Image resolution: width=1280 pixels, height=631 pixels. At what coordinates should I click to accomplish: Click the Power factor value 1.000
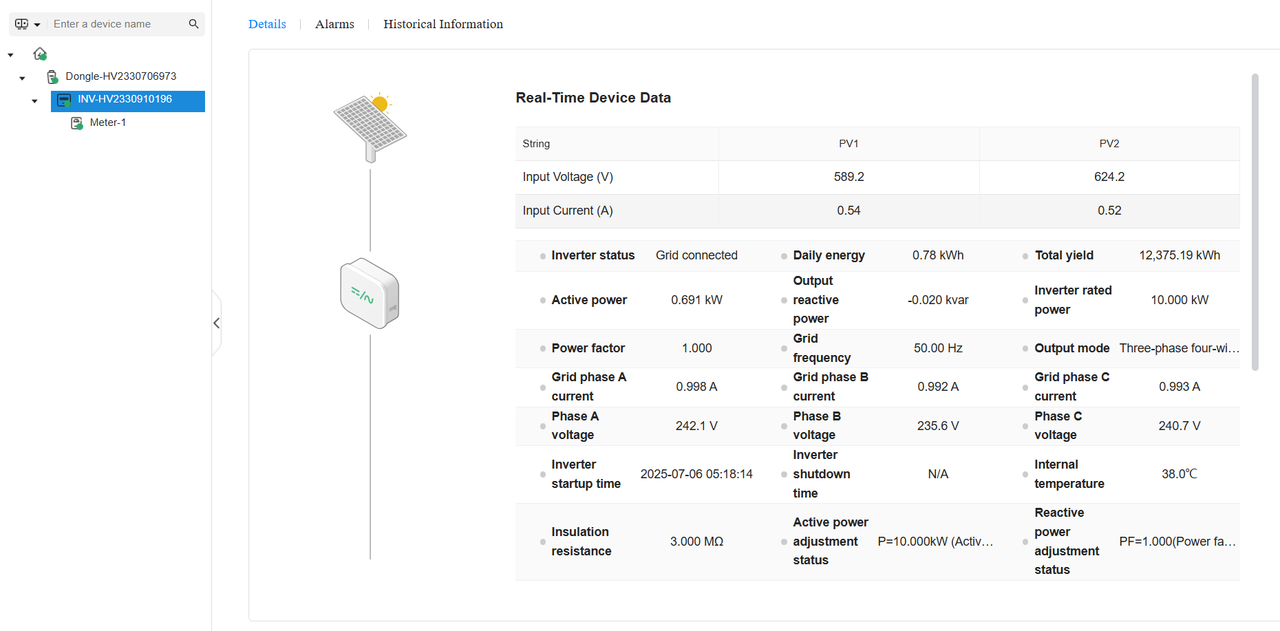pos(696,348)
